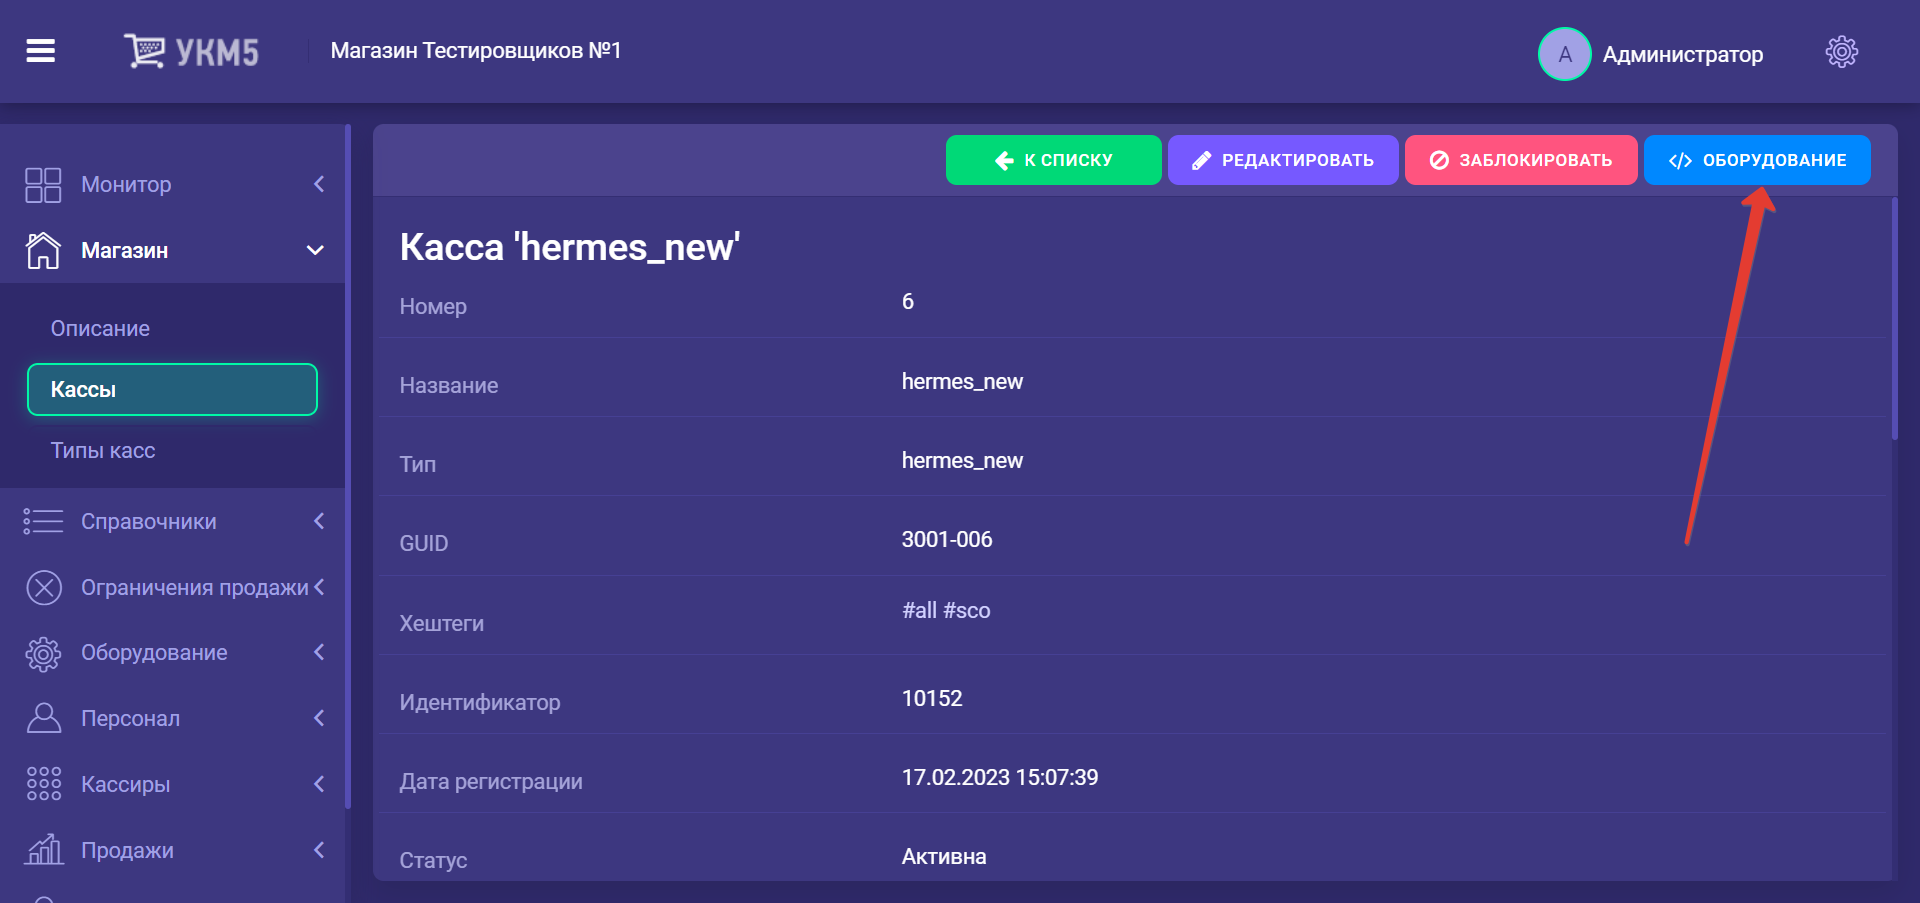This screenshot has width=1920, height=903.
Task: Click the Название field label
Action: pos(449,386)
